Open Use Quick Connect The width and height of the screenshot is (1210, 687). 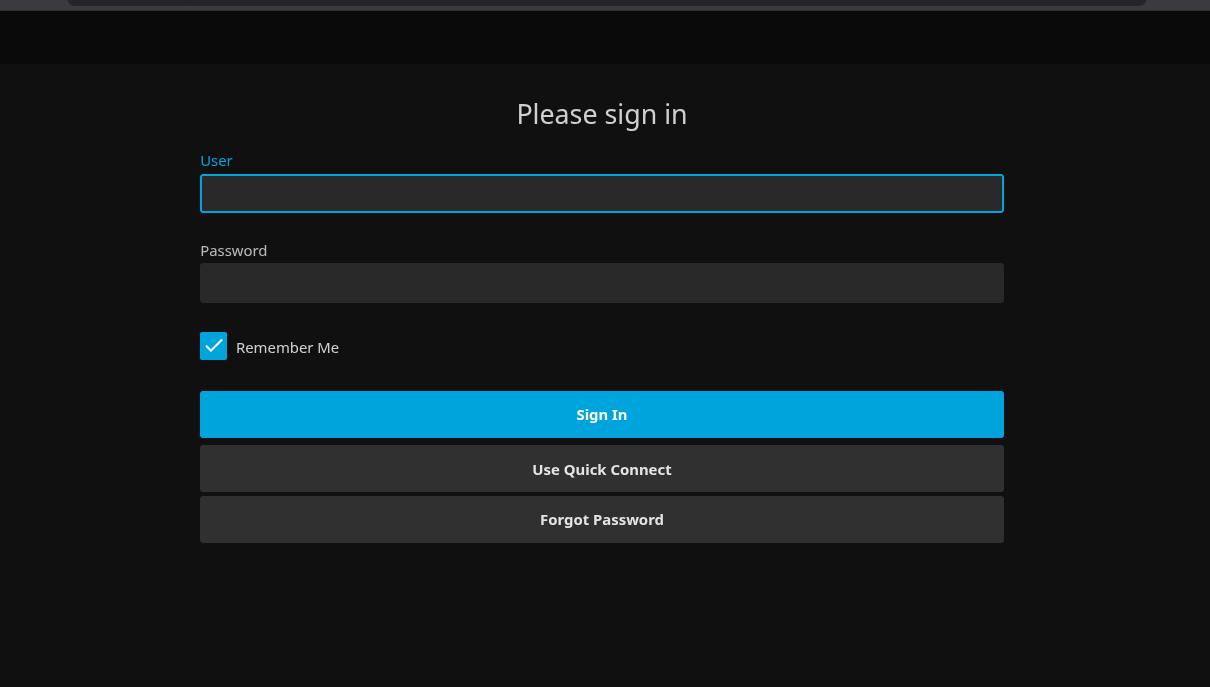(x=601, y=469)
